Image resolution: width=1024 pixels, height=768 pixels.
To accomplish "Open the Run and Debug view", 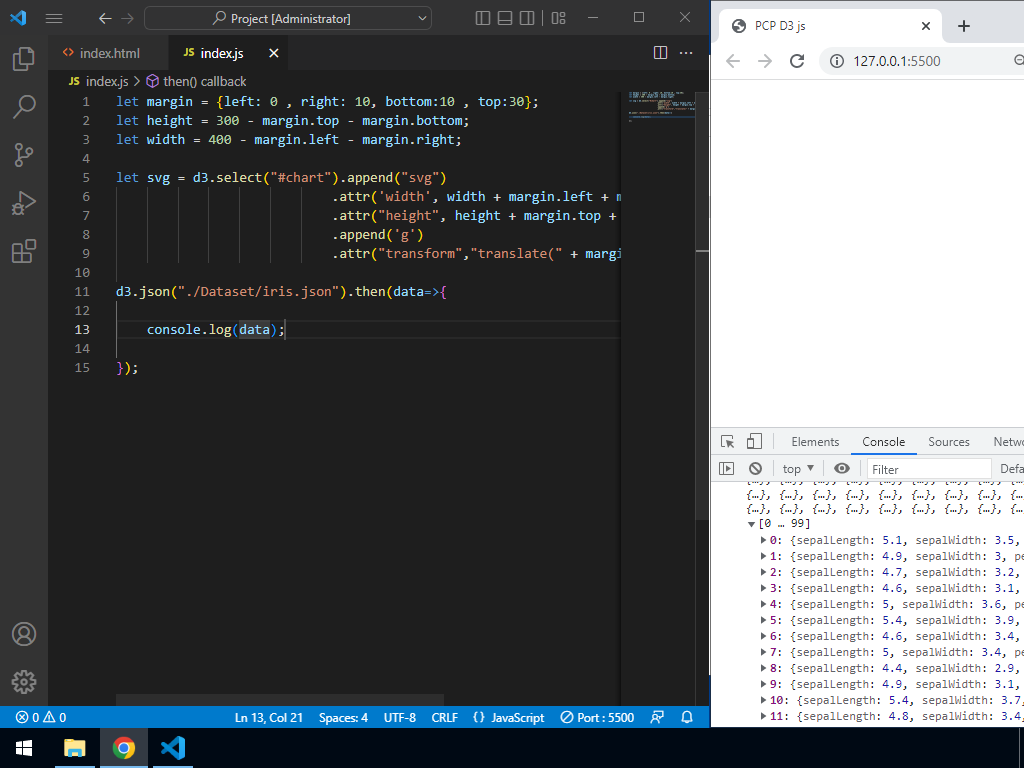I will pyautogui.click(x=24, y=203).
